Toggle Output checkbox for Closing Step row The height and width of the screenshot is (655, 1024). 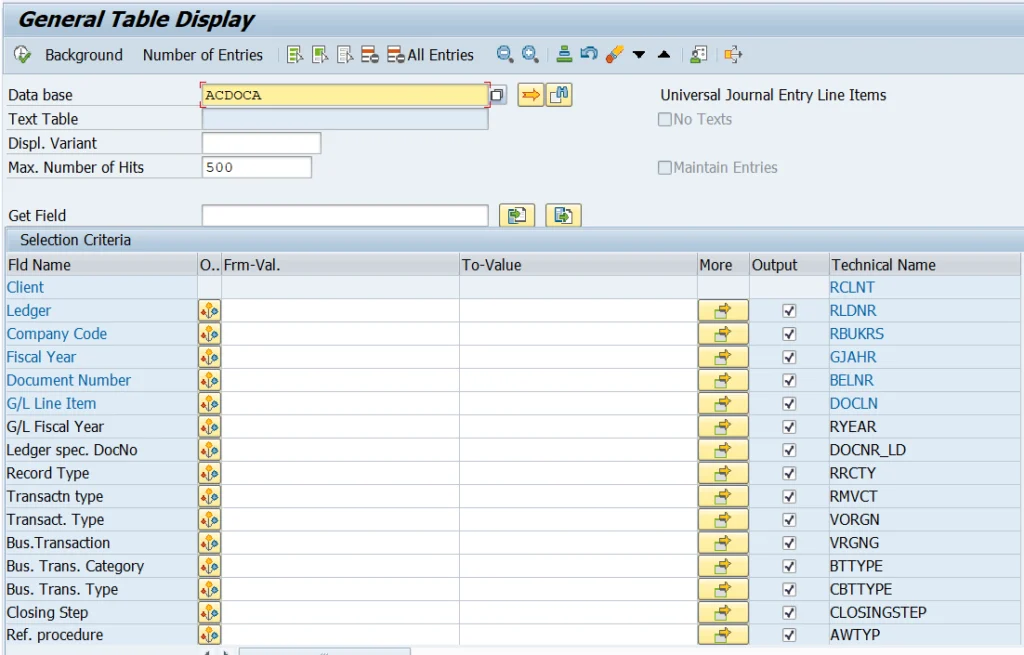(789, 613)
